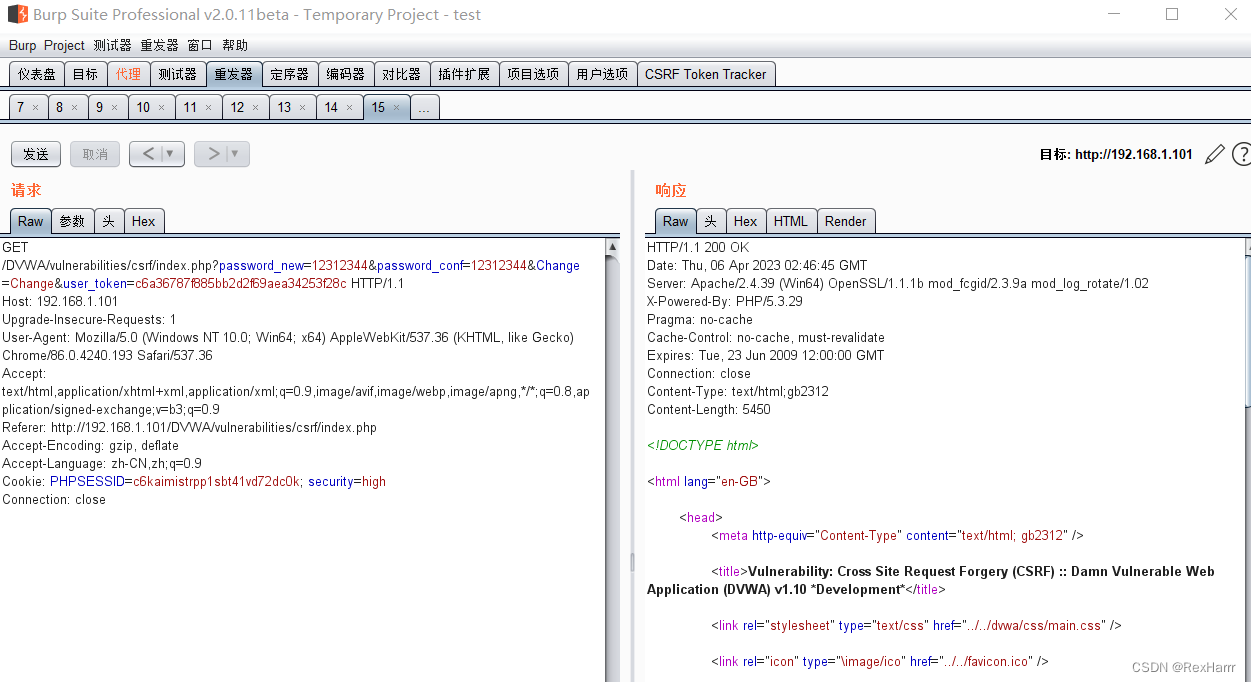The height and width of the screenshot is (682, 1251).
Task: Click the Server: Apache header line in the response
Action: 898,283
